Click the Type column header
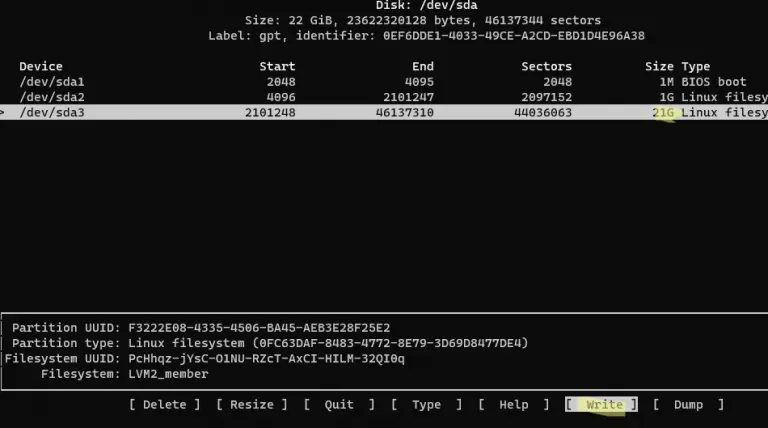 point(696,66)
